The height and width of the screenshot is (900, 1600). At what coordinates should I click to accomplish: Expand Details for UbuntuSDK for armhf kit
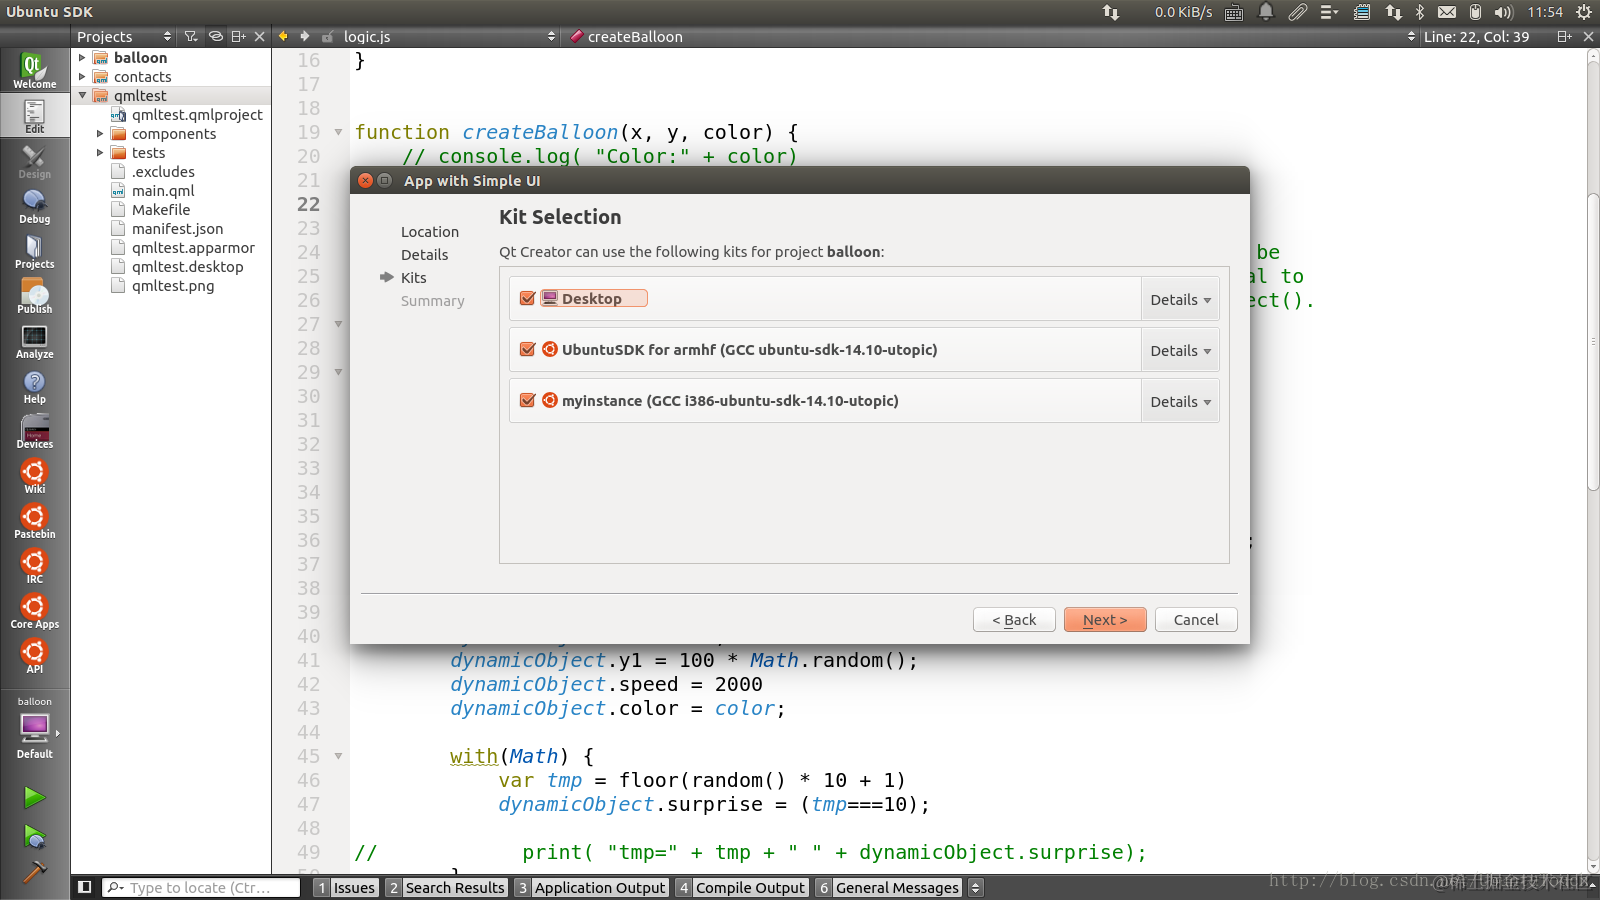[1180, 350]
